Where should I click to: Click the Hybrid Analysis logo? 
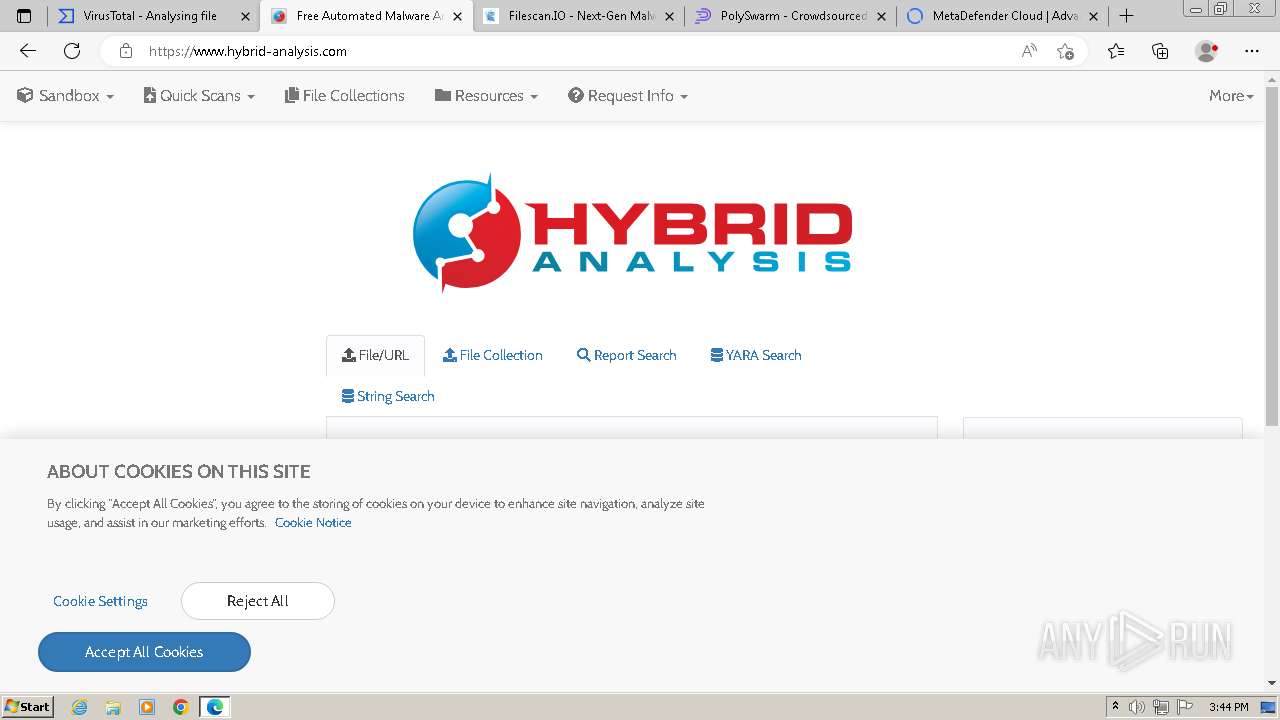pos(632,233)
